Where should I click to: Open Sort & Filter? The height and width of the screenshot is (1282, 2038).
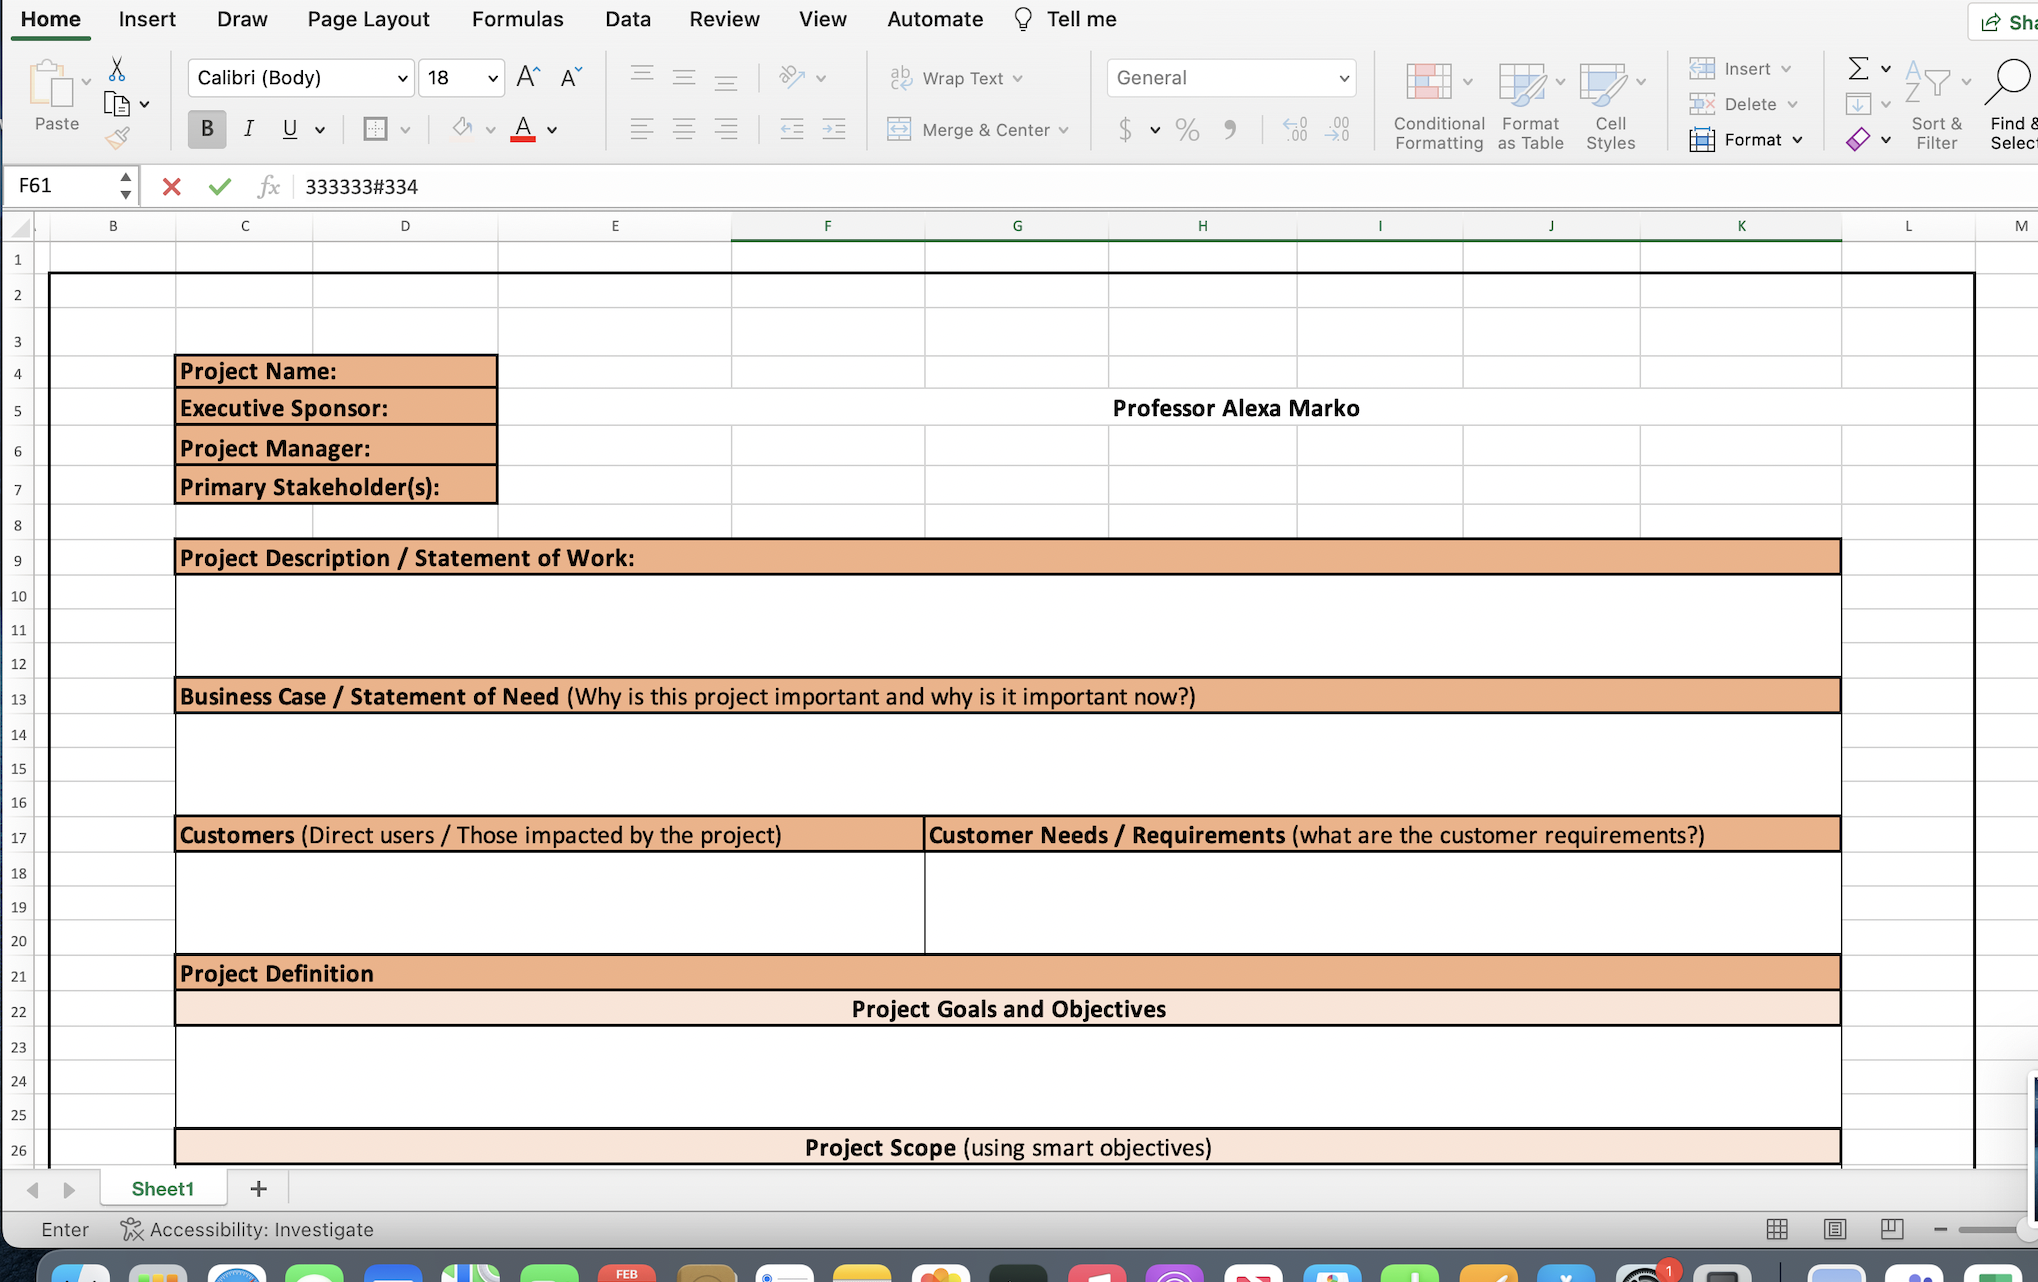[1937, 105]
